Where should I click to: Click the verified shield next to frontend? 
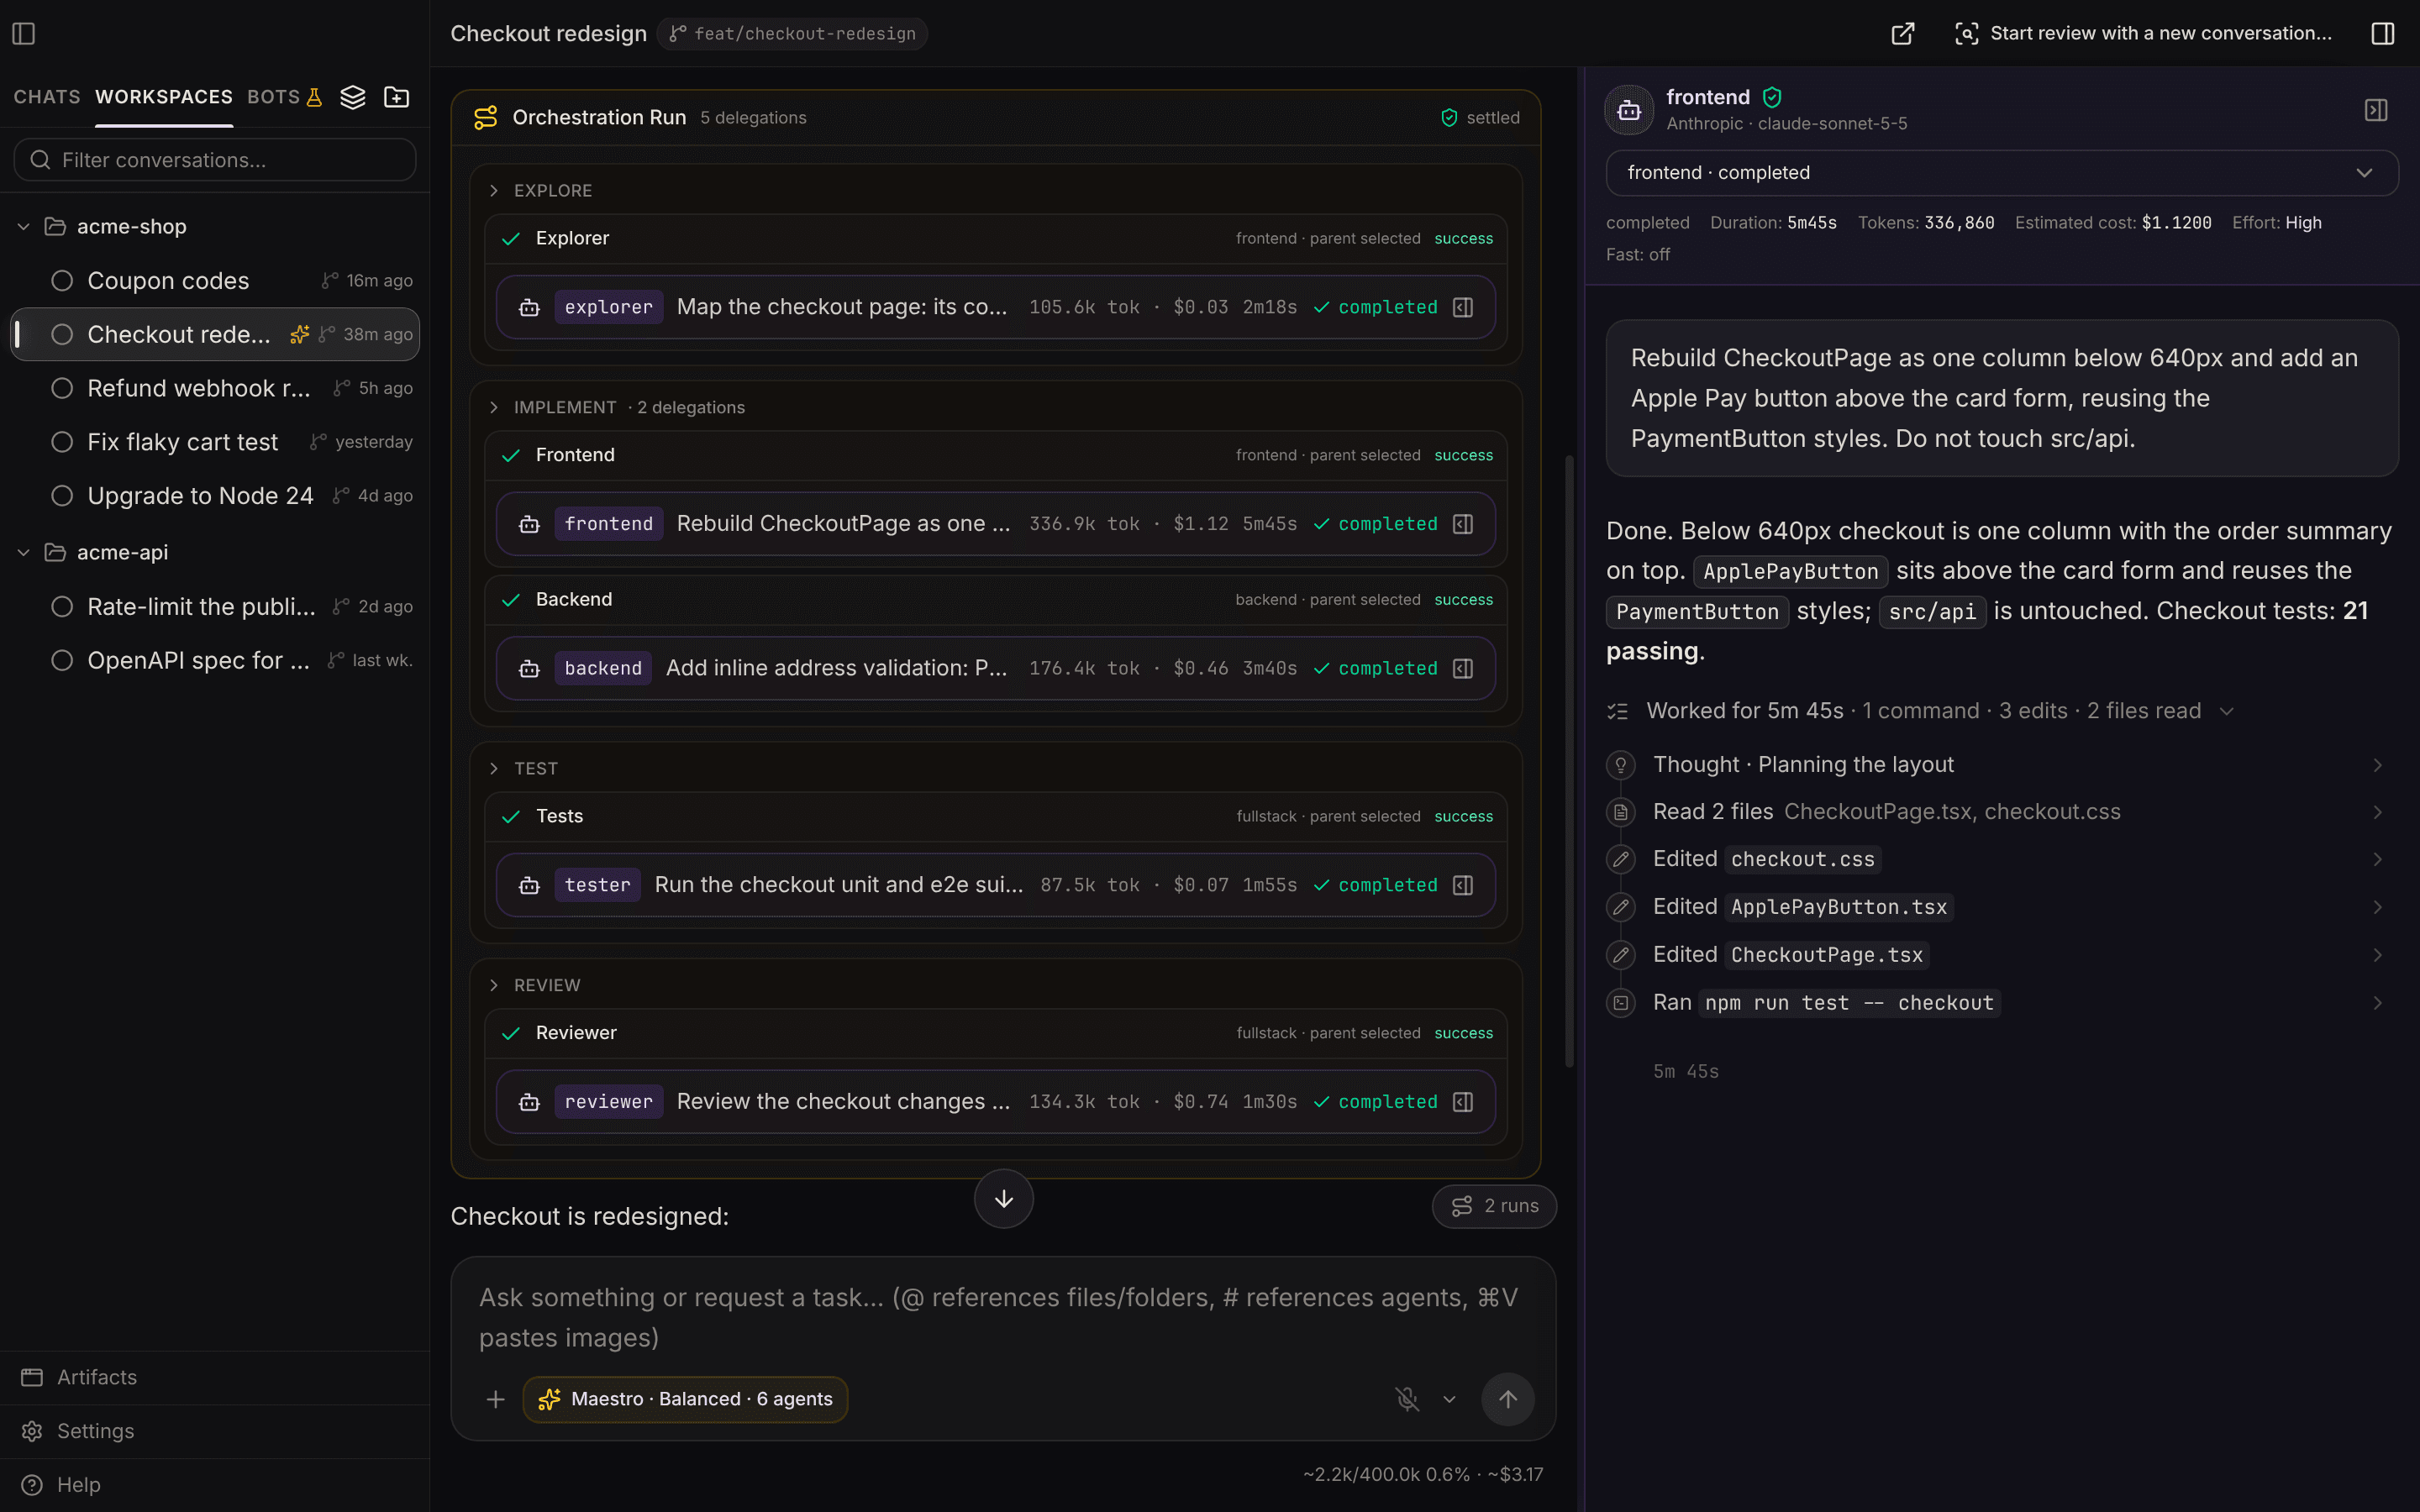[1772, 97]
